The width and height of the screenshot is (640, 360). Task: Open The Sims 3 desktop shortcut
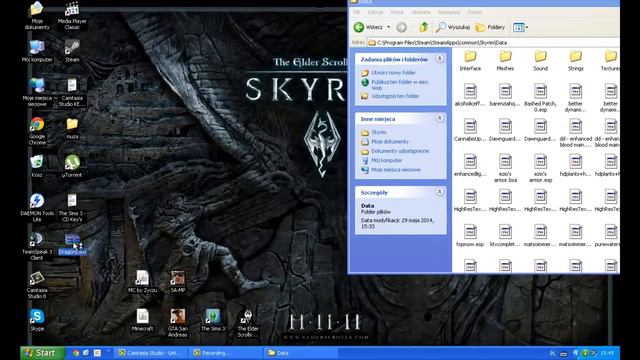click(x=213, y=320)
